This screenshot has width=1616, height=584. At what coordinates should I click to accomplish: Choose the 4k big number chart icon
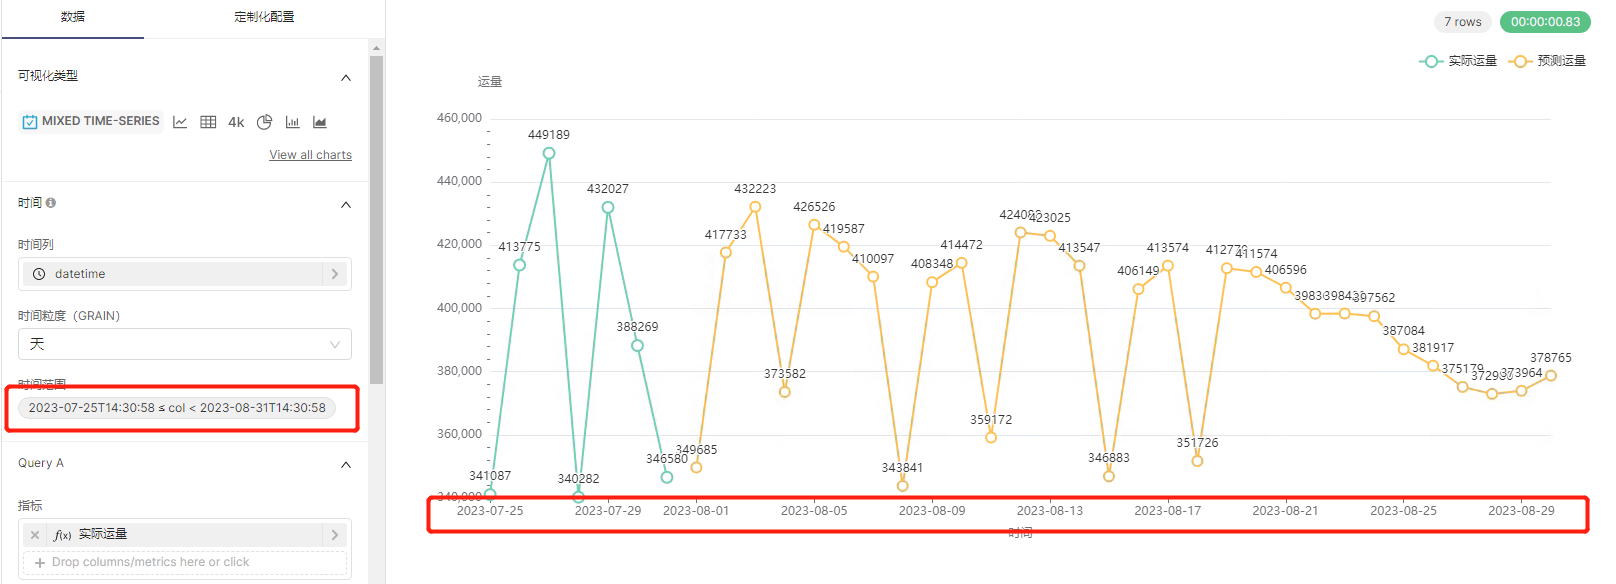point(236,122)
